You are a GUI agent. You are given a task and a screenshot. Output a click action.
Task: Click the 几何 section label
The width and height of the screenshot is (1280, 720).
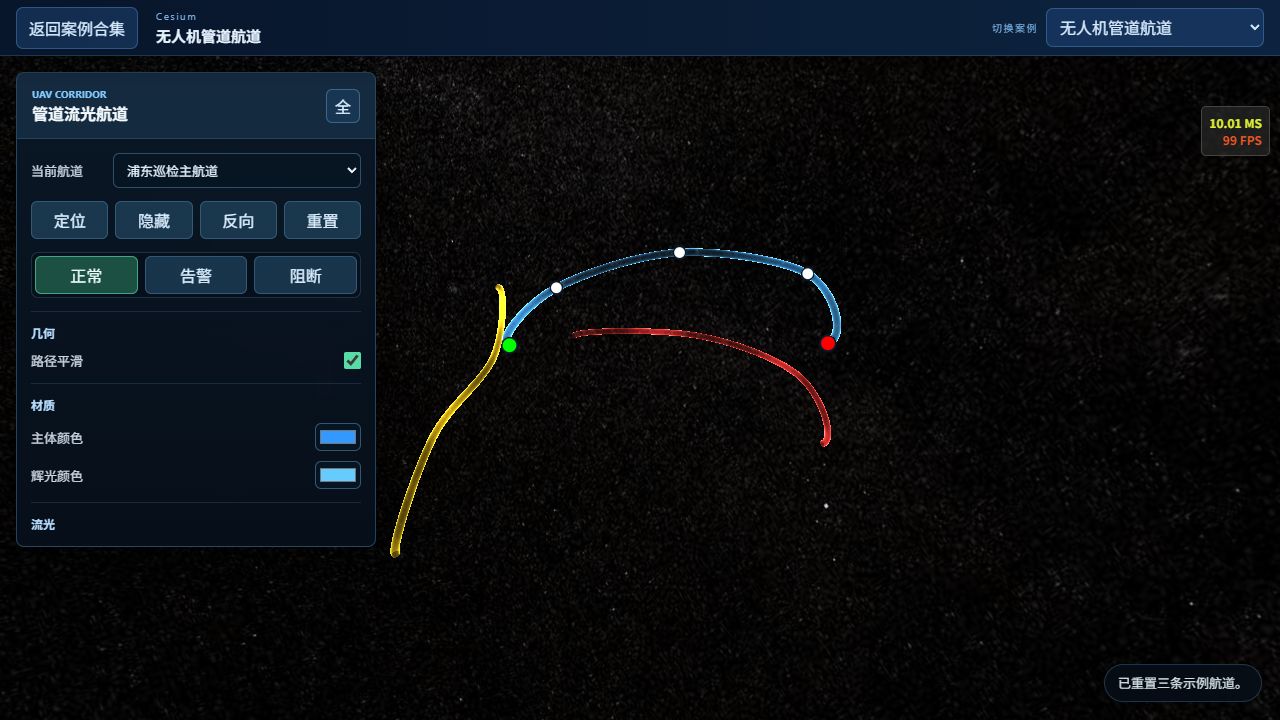tap(43, 333)
